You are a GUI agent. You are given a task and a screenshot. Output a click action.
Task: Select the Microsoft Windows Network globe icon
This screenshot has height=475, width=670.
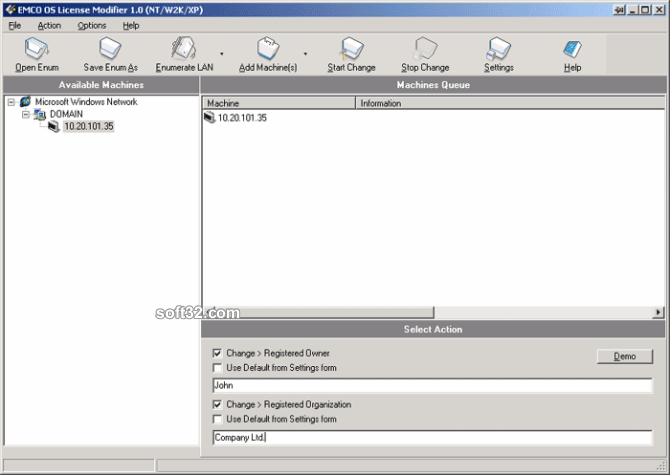tap(25, 102)
